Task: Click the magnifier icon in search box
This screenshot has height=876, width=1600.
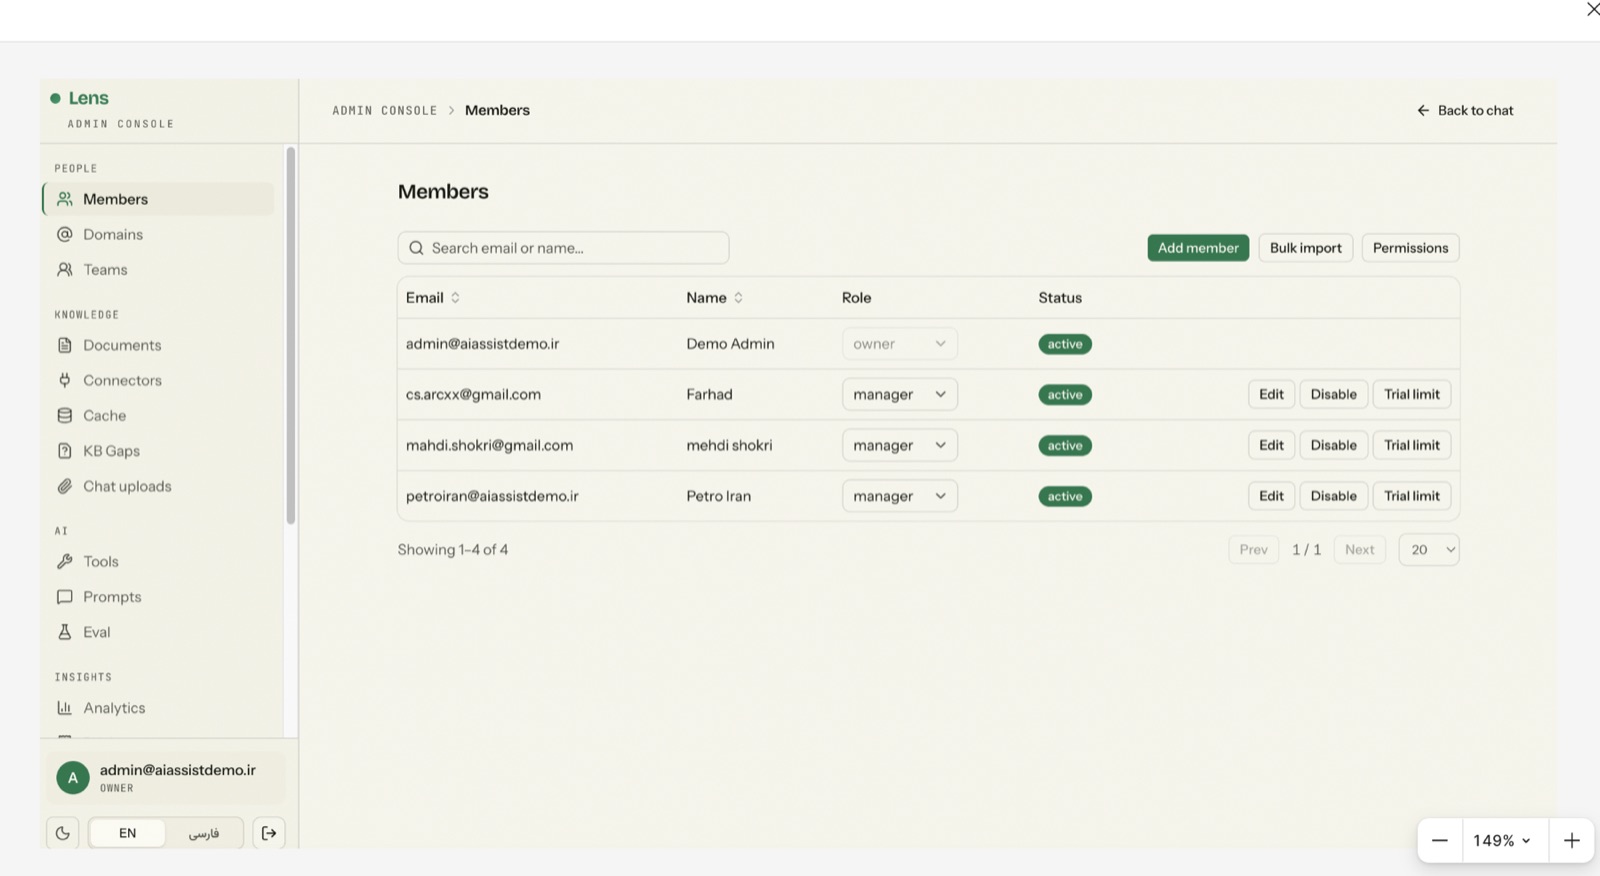Action: (x=416, y=248)
